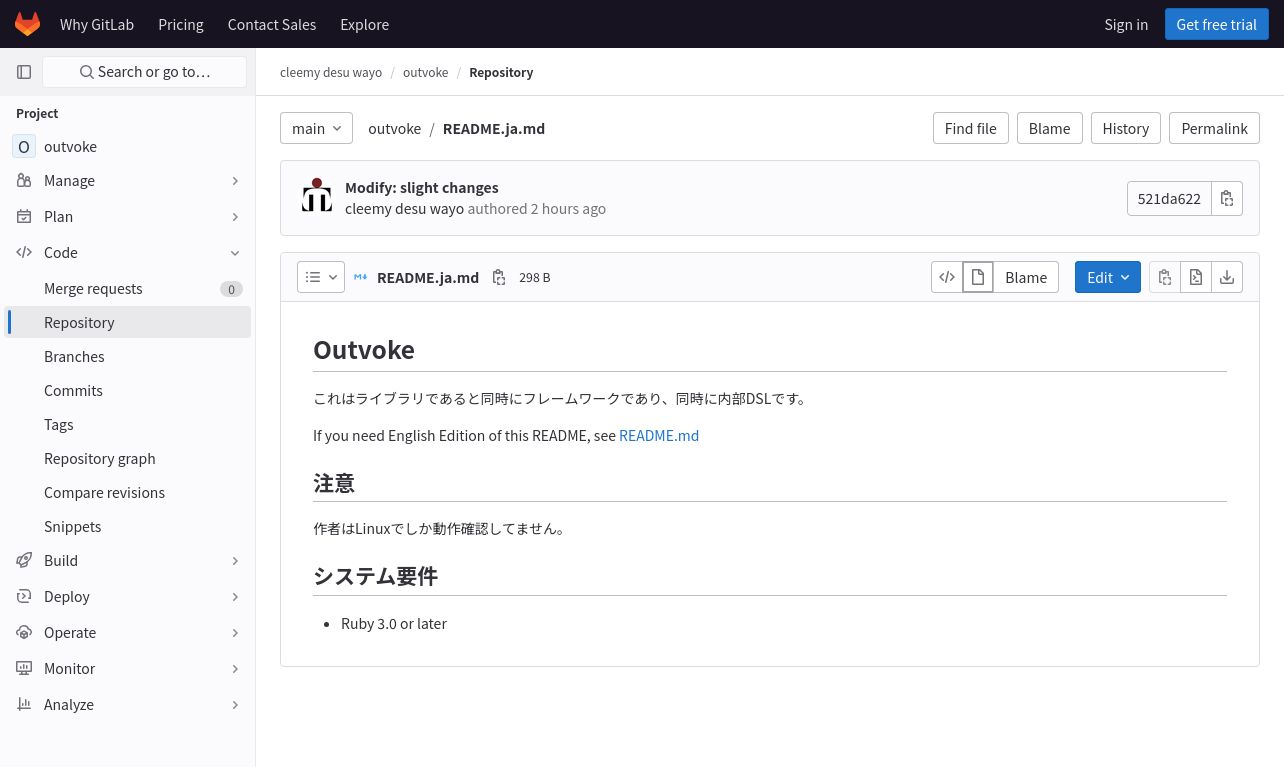The image size is (1284, 767).
Task: Click the outvoke project name in sidebar
Action: [x=71, y=146]
